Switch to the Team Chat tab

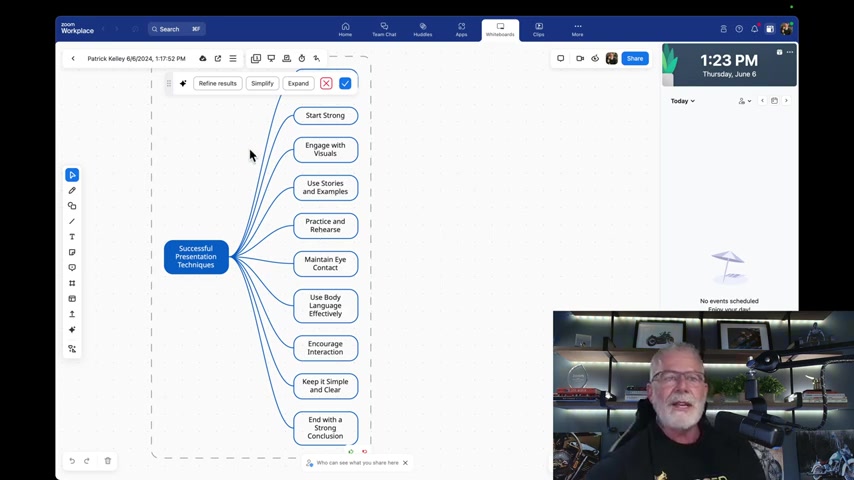[384, 29]
